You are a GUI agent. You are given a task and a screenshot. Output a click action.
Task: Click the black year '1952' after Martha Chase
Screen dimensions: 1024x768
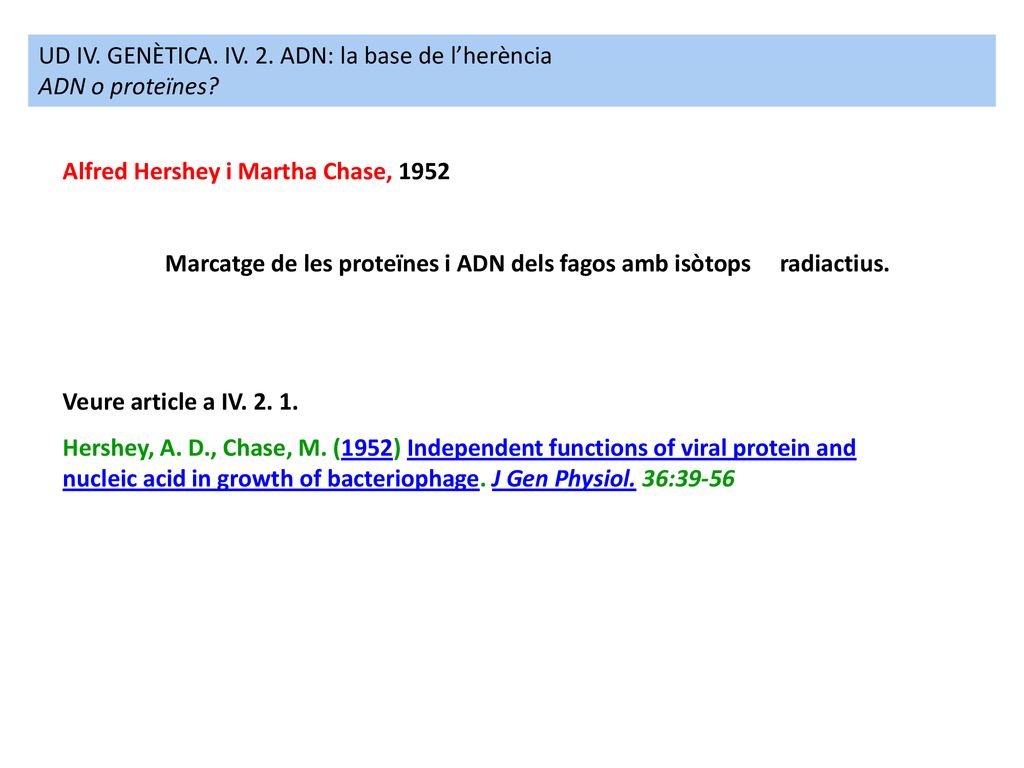pyautogui.click(x=424, y=171)
